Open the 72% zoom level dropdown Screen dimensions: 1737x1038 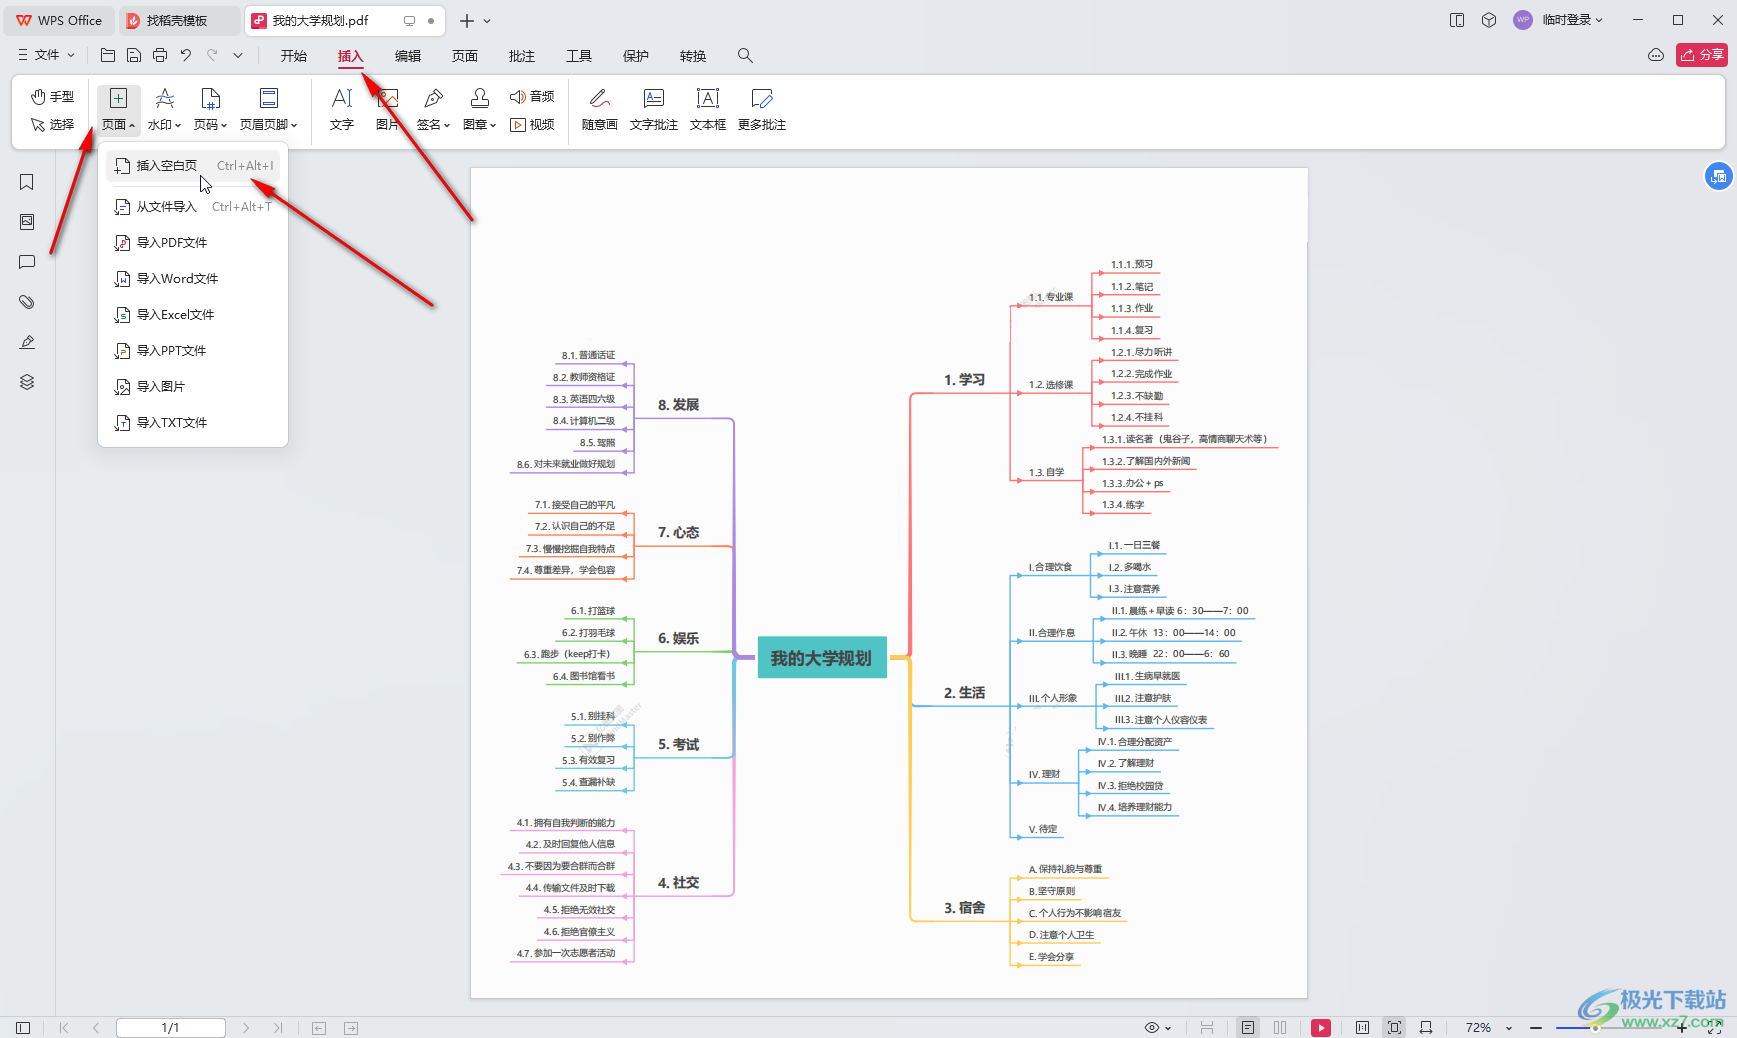pyautogui.click(x=1508, y=1028)
